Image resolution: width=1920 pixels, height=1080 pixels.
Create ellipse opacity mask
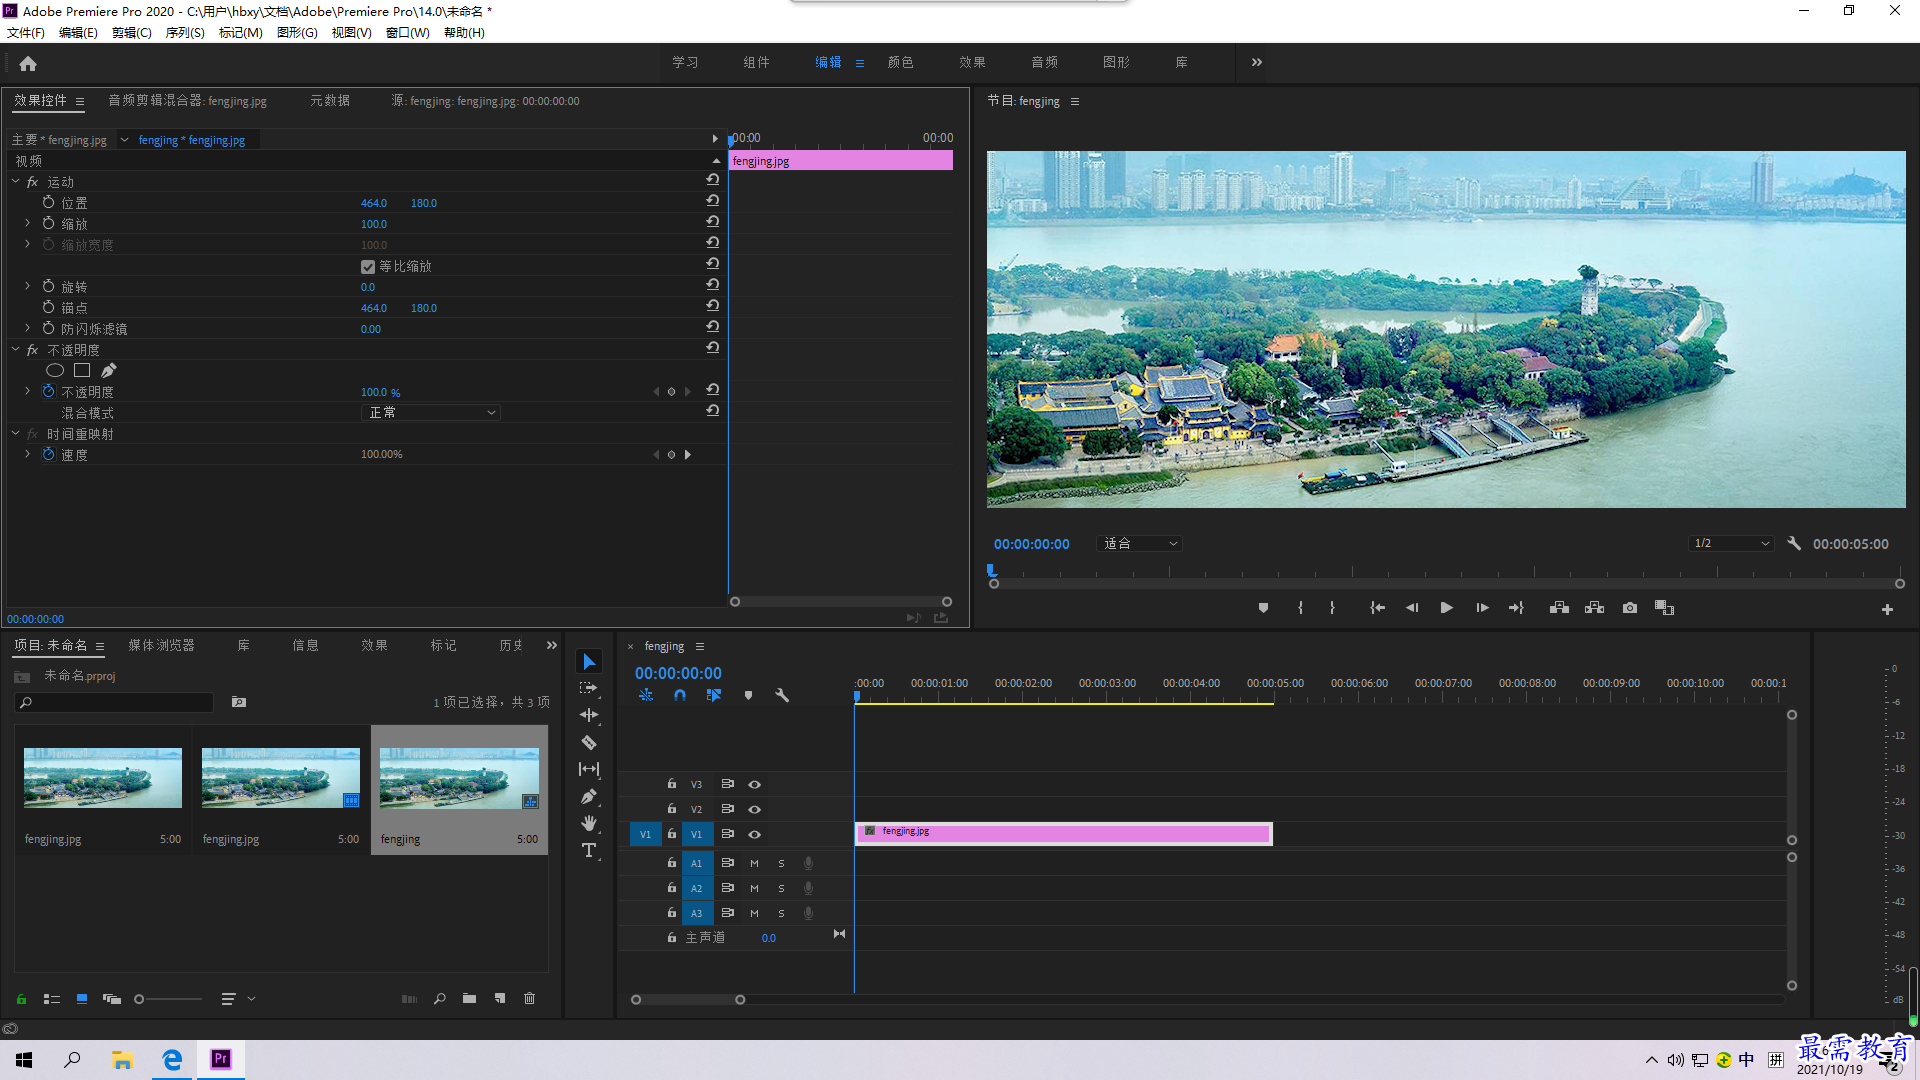[x=55, y=371]
